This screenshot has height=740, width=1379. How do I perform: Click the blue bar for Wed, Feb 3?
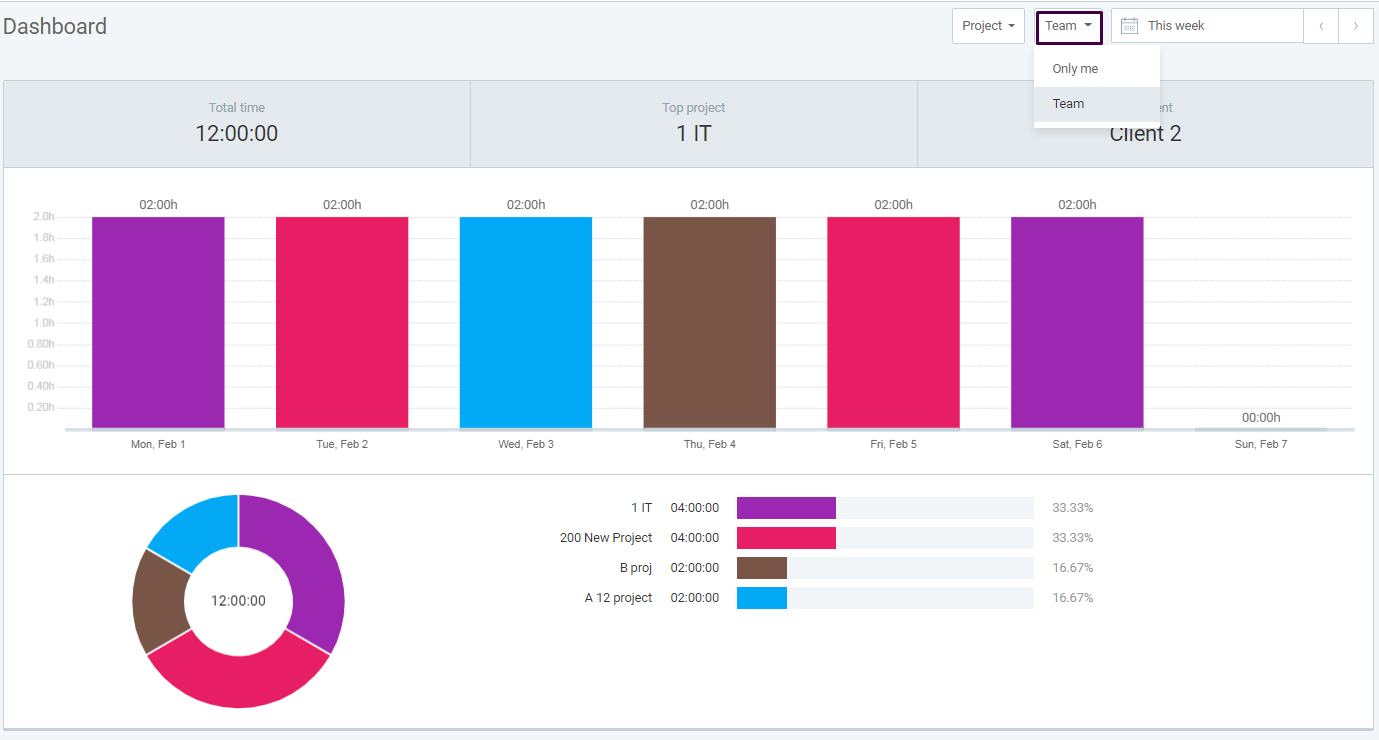(x=525, y=320)
